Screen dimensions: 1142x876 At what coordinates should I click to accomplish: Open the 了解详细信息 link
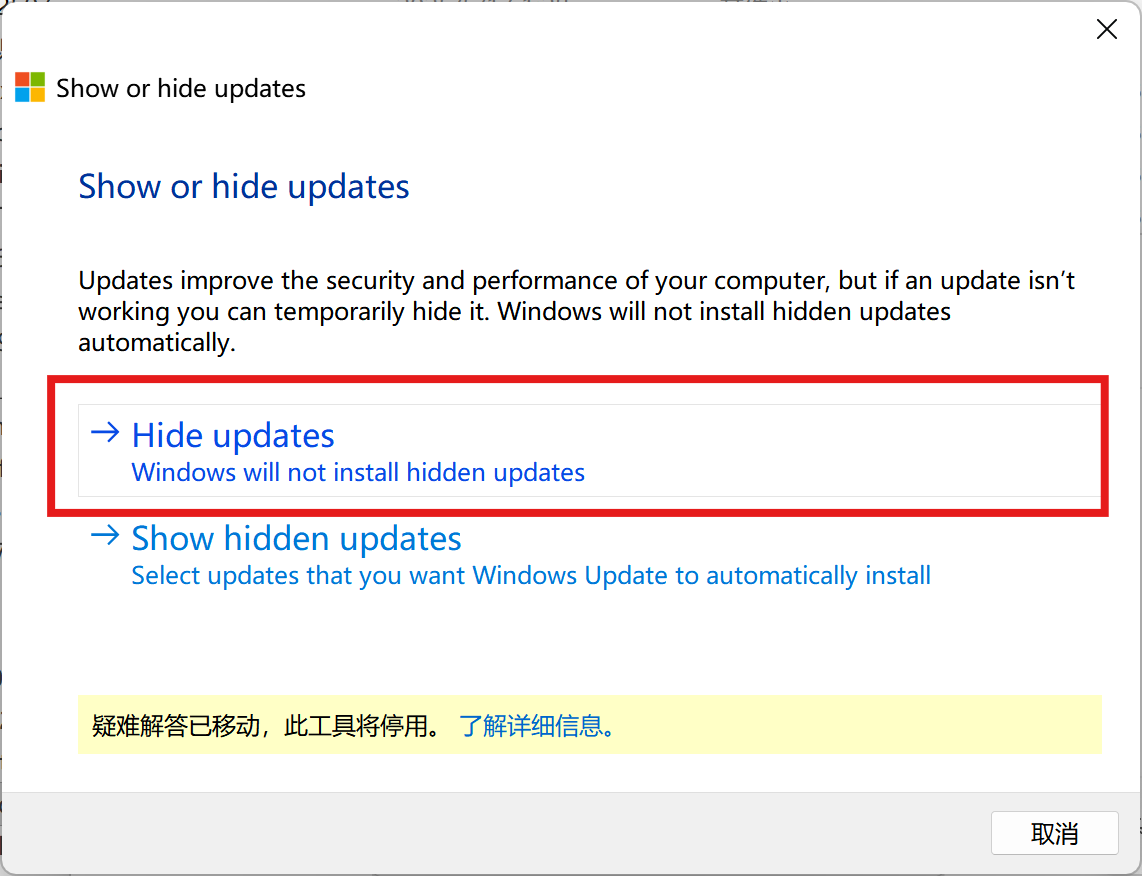[536, 726]
